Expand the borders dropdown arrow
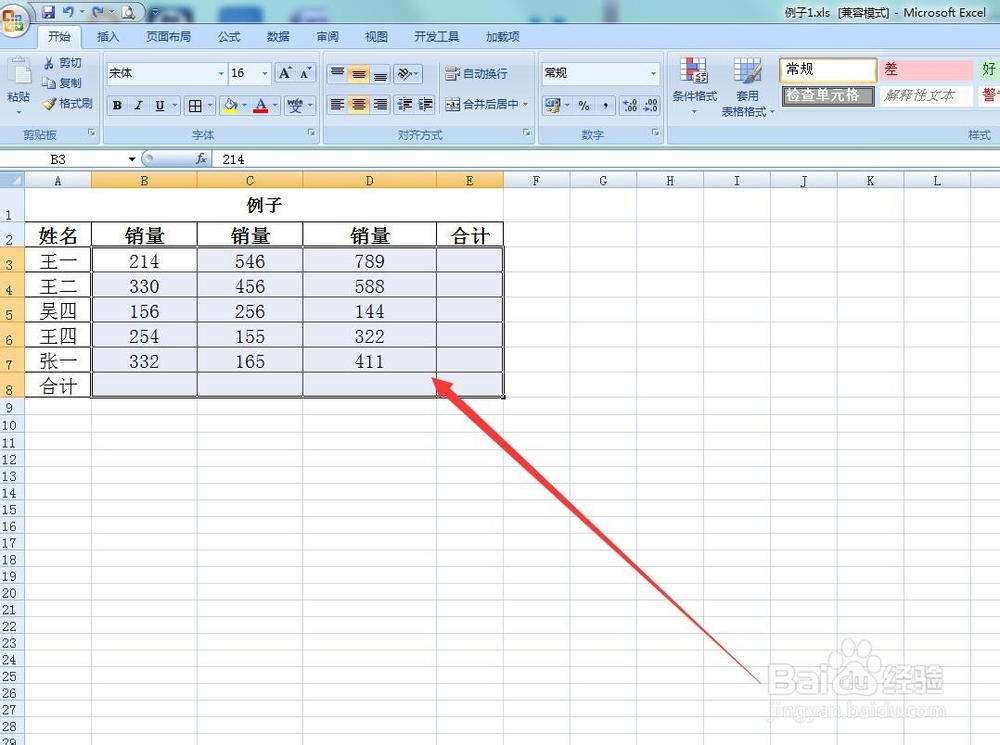 pos(209,105)
